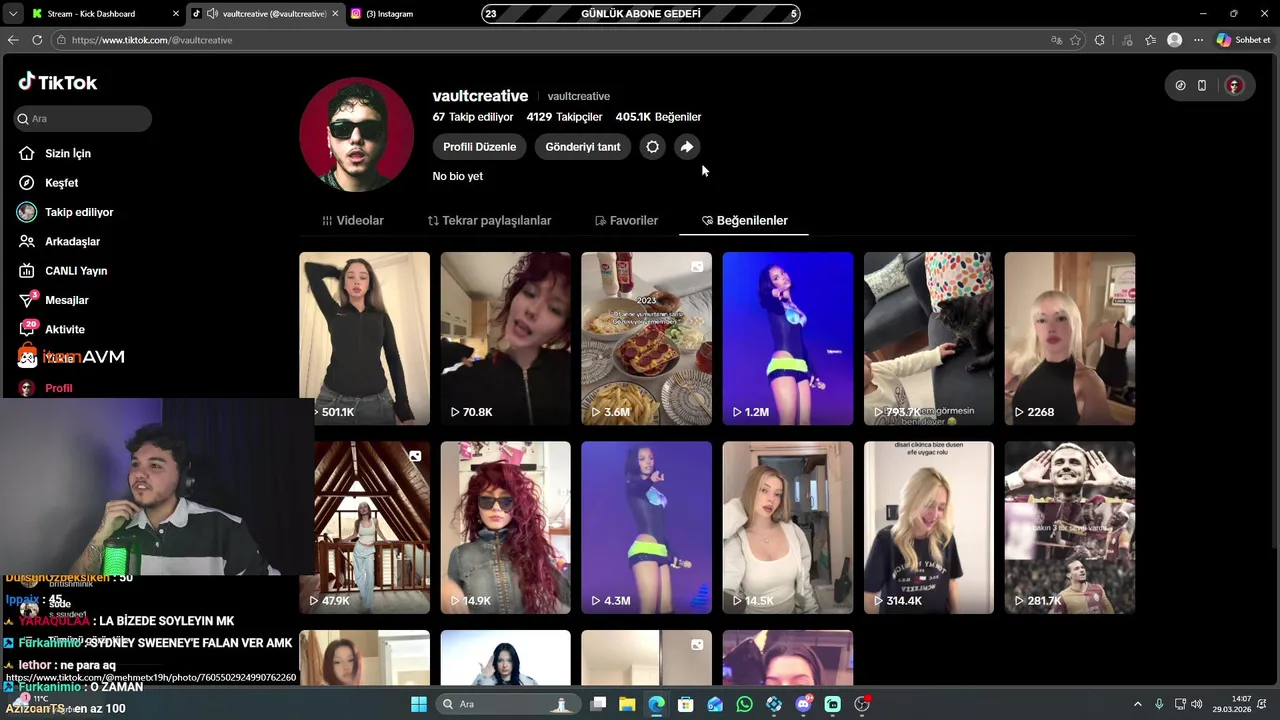
Task: Open 4129 Takipçiler list
Action: pos(564,117)
